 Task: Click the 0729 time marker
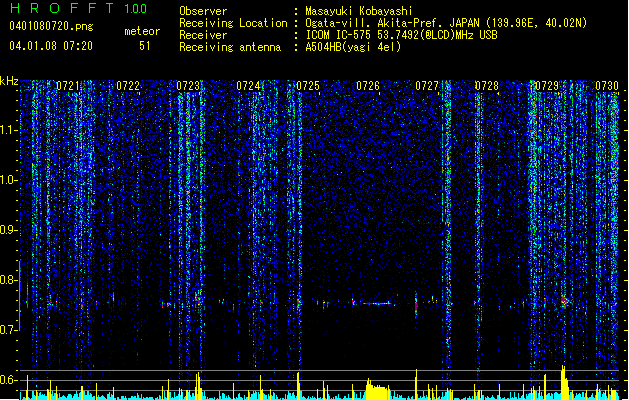click(x=547, y=86)
